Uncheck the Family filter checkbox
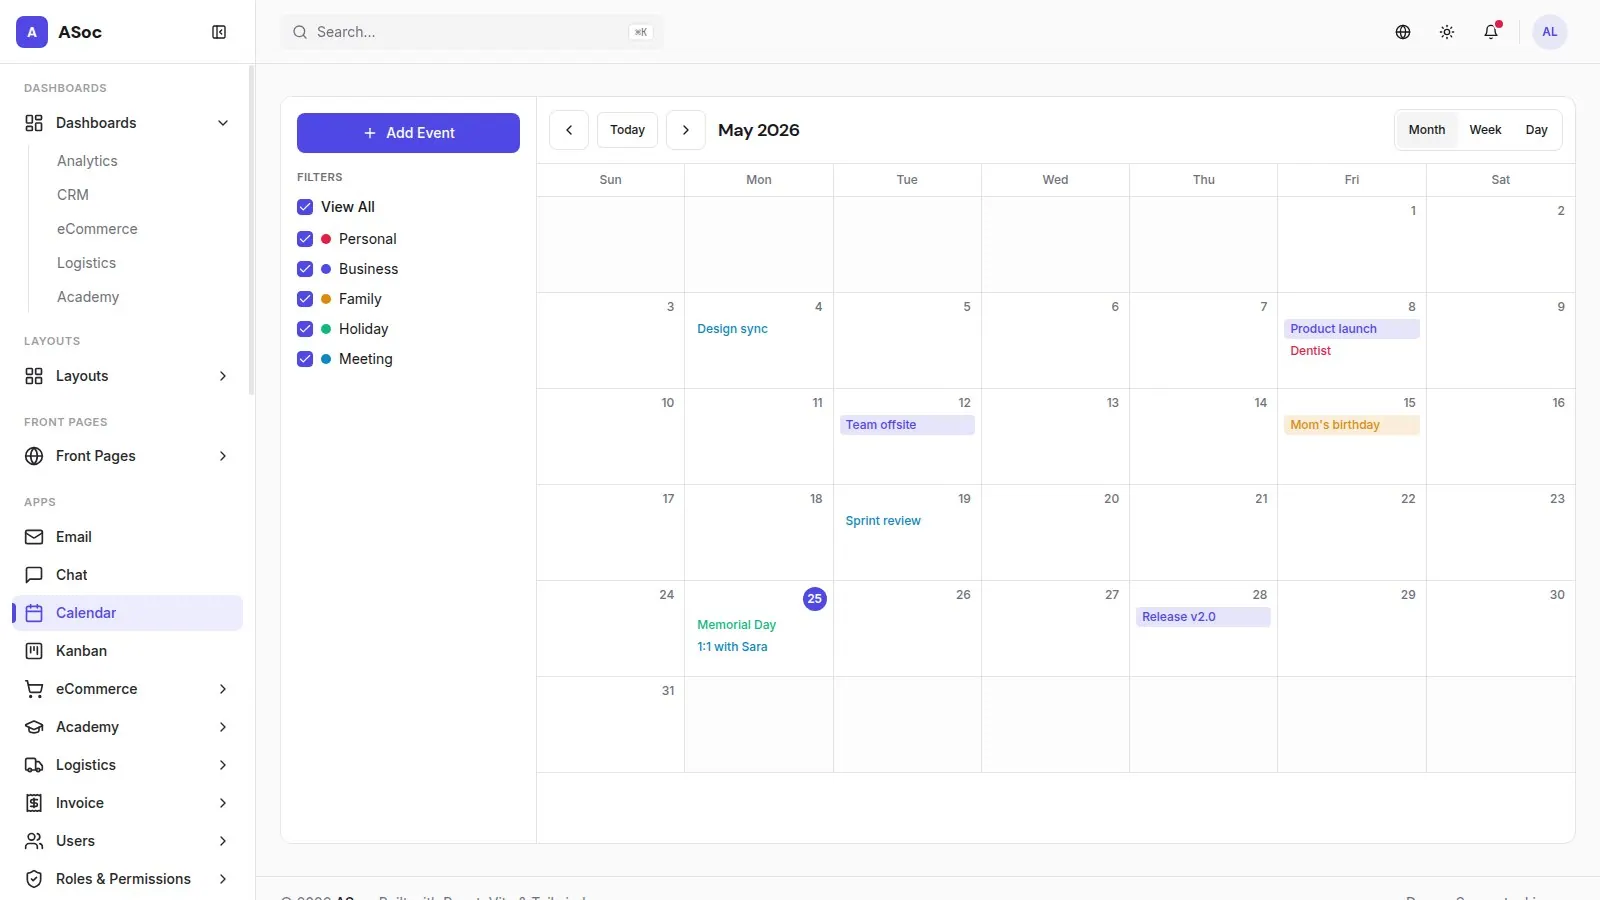 tap(305, 299)
